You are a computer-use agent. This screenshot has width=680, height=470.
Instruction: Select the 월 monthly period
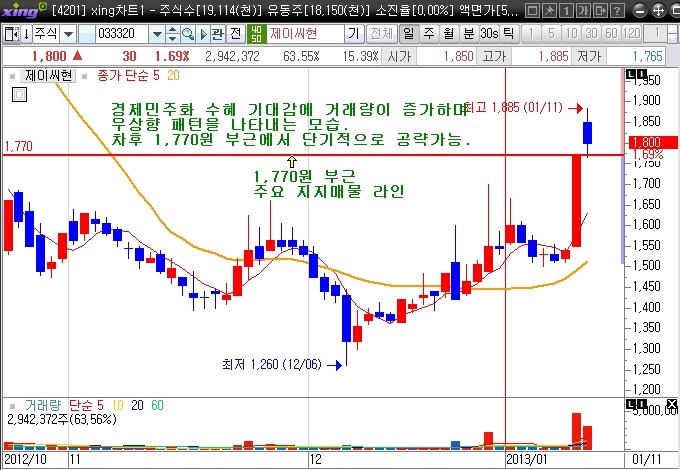449,34
